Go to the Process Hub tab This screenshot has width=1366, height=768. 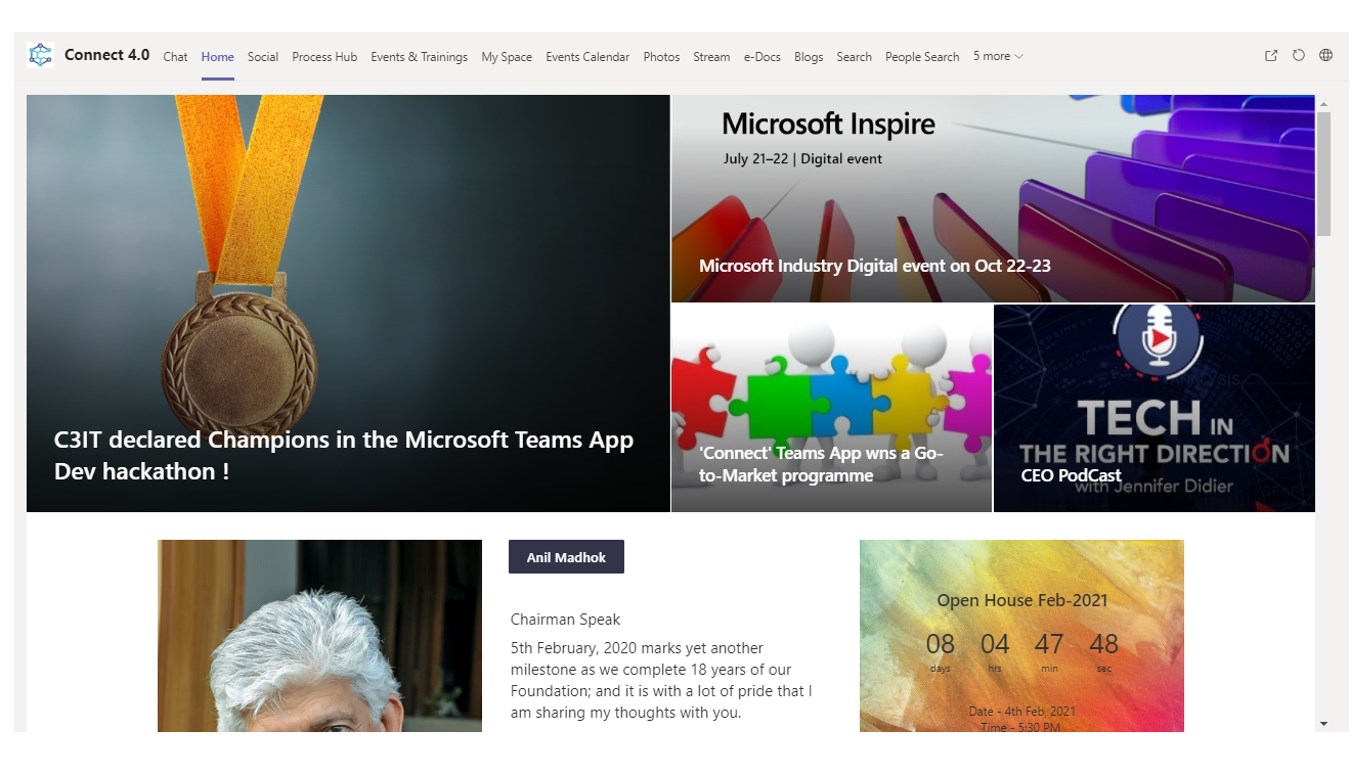pos(324,57)
